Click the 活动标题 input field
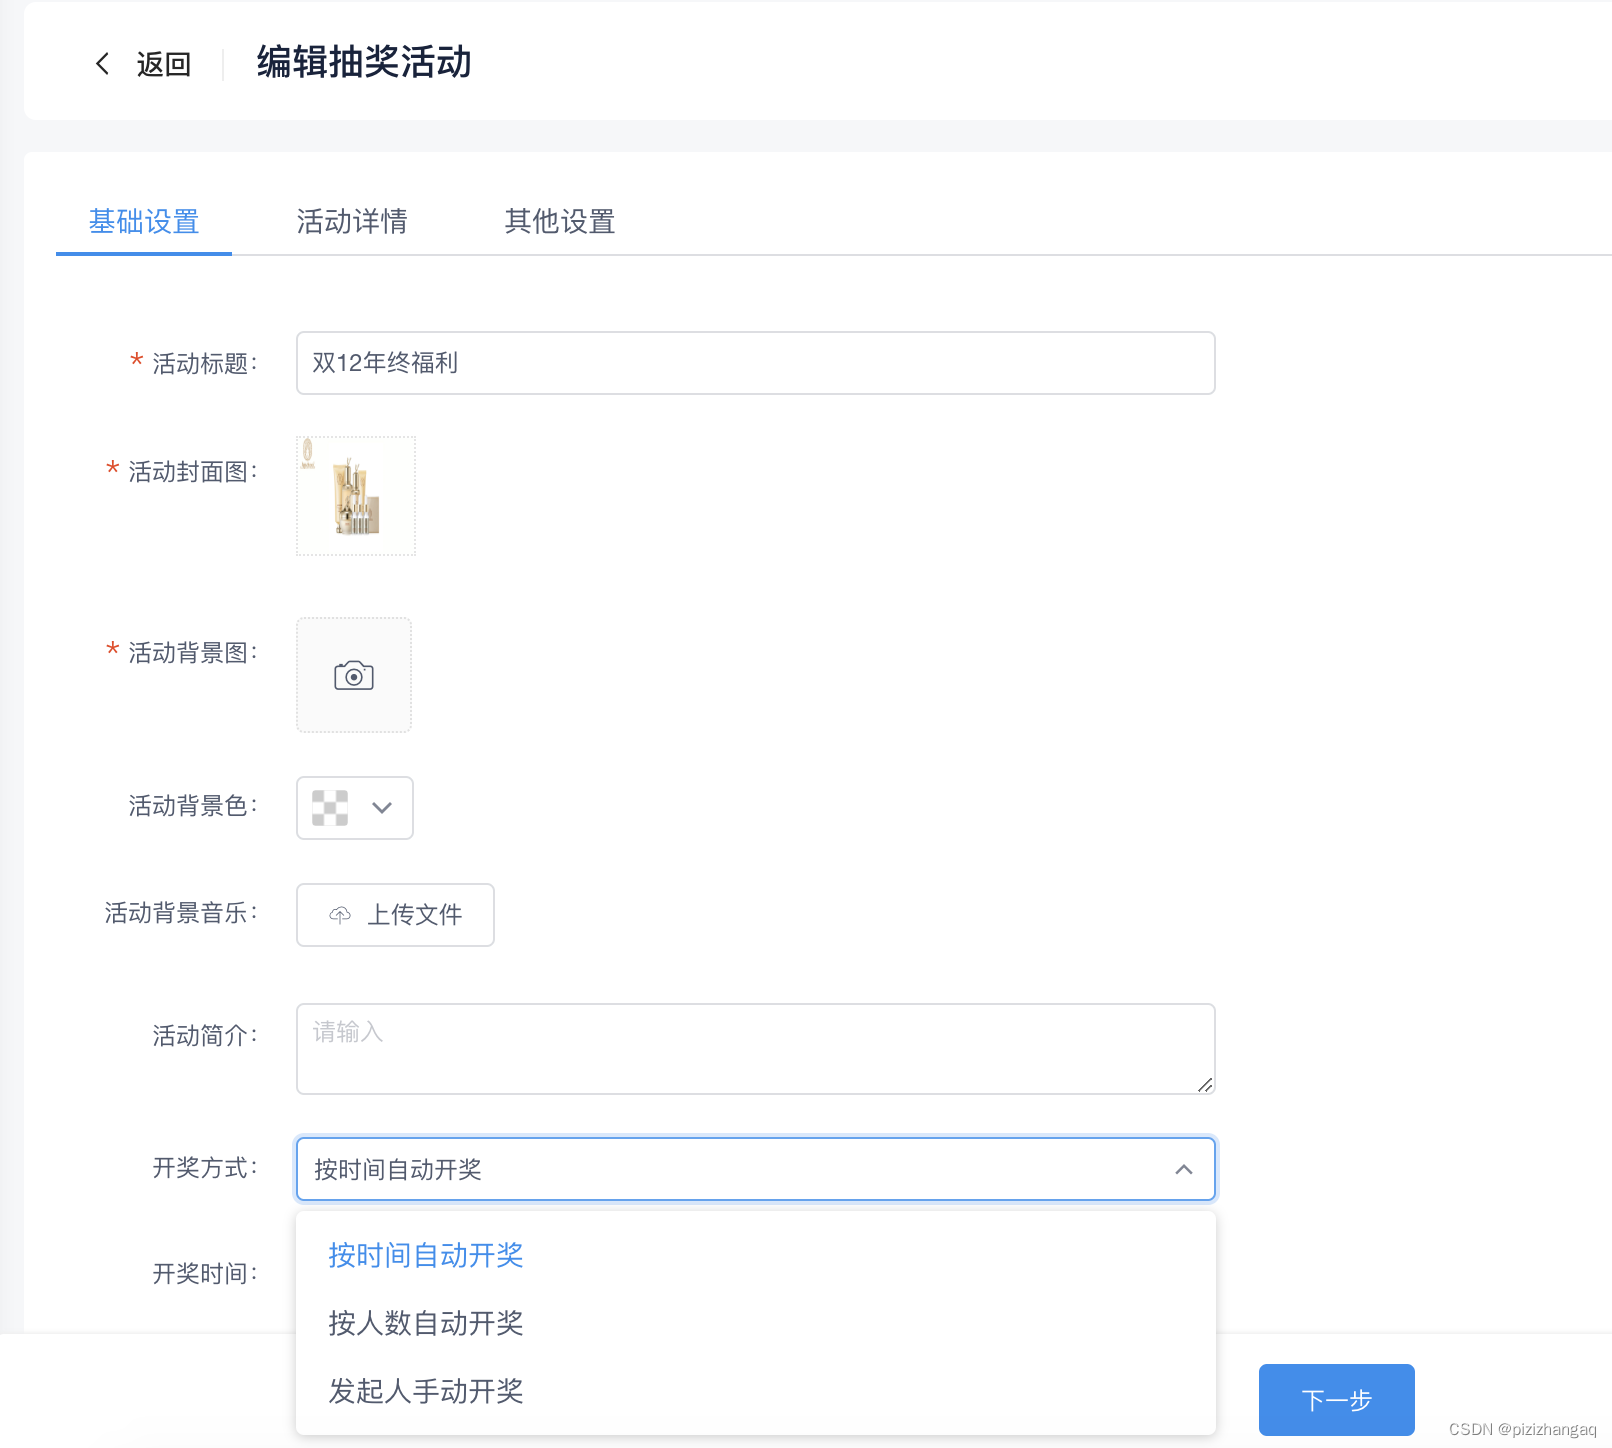1612x1448 pixels. [x=756, y=363]
